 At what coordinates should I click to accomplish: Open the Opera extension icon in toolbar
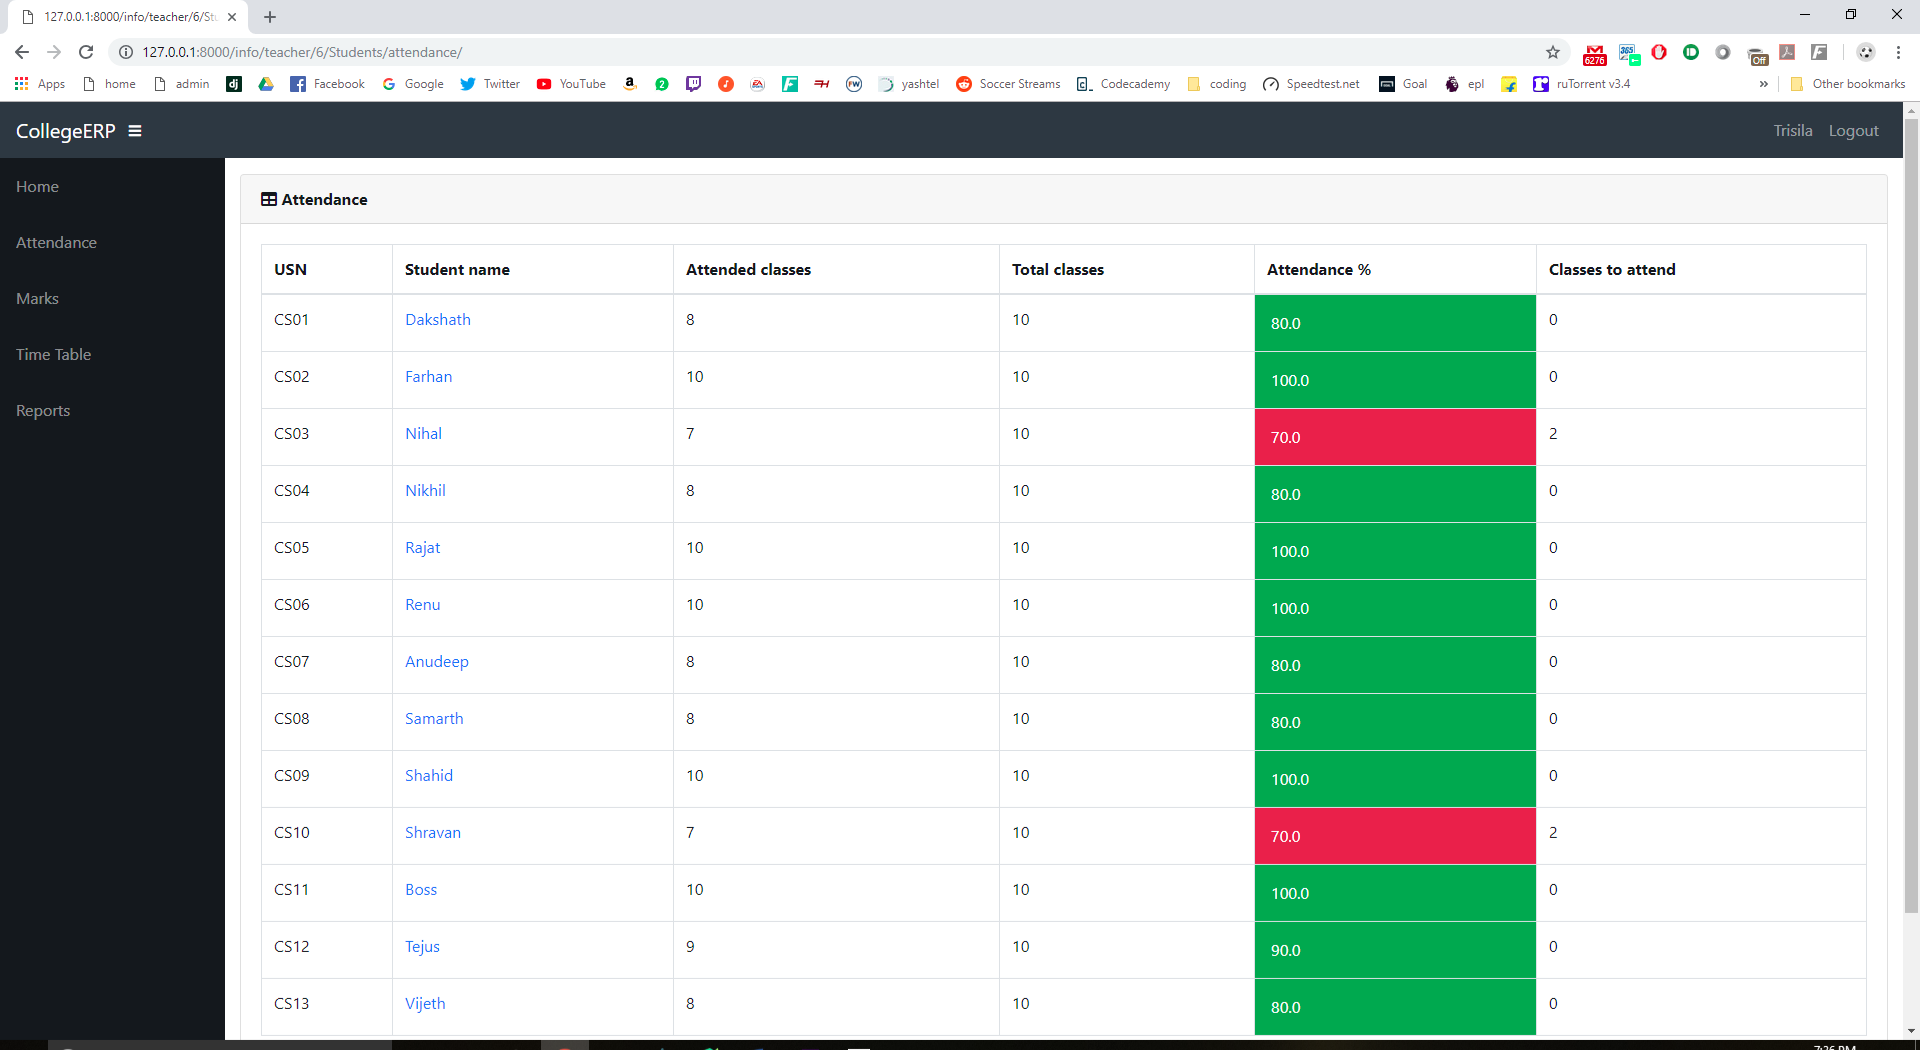[x=1659, y=52]
